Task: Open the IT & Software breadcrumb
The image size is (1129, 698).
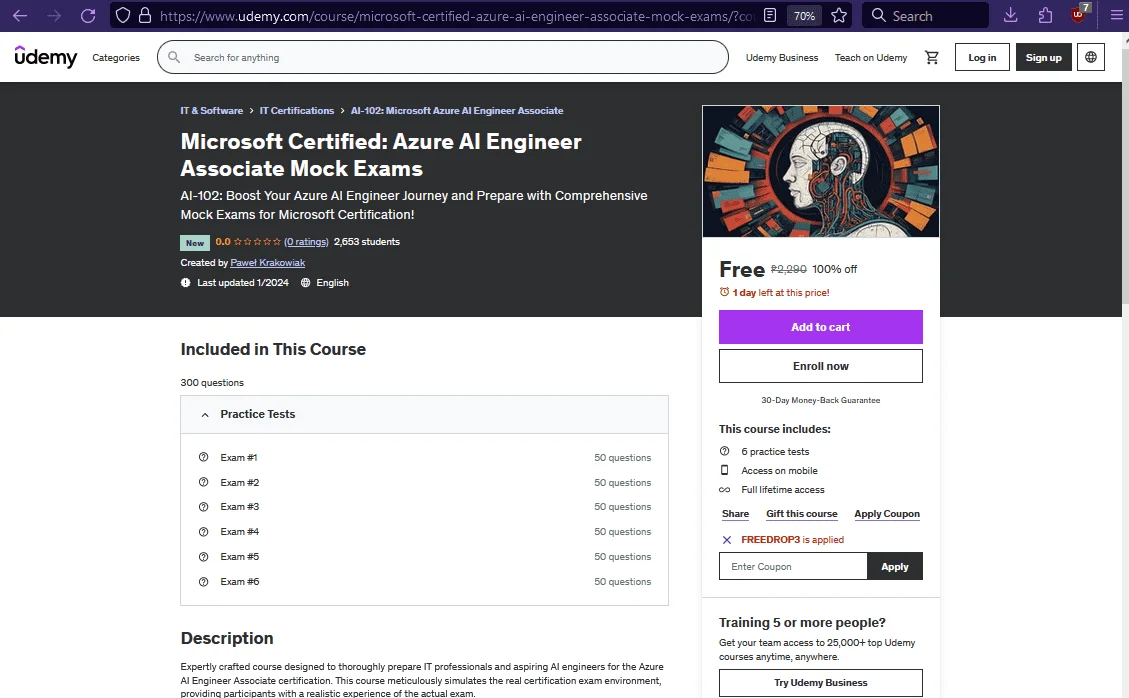Action: [x=212, y=110]
